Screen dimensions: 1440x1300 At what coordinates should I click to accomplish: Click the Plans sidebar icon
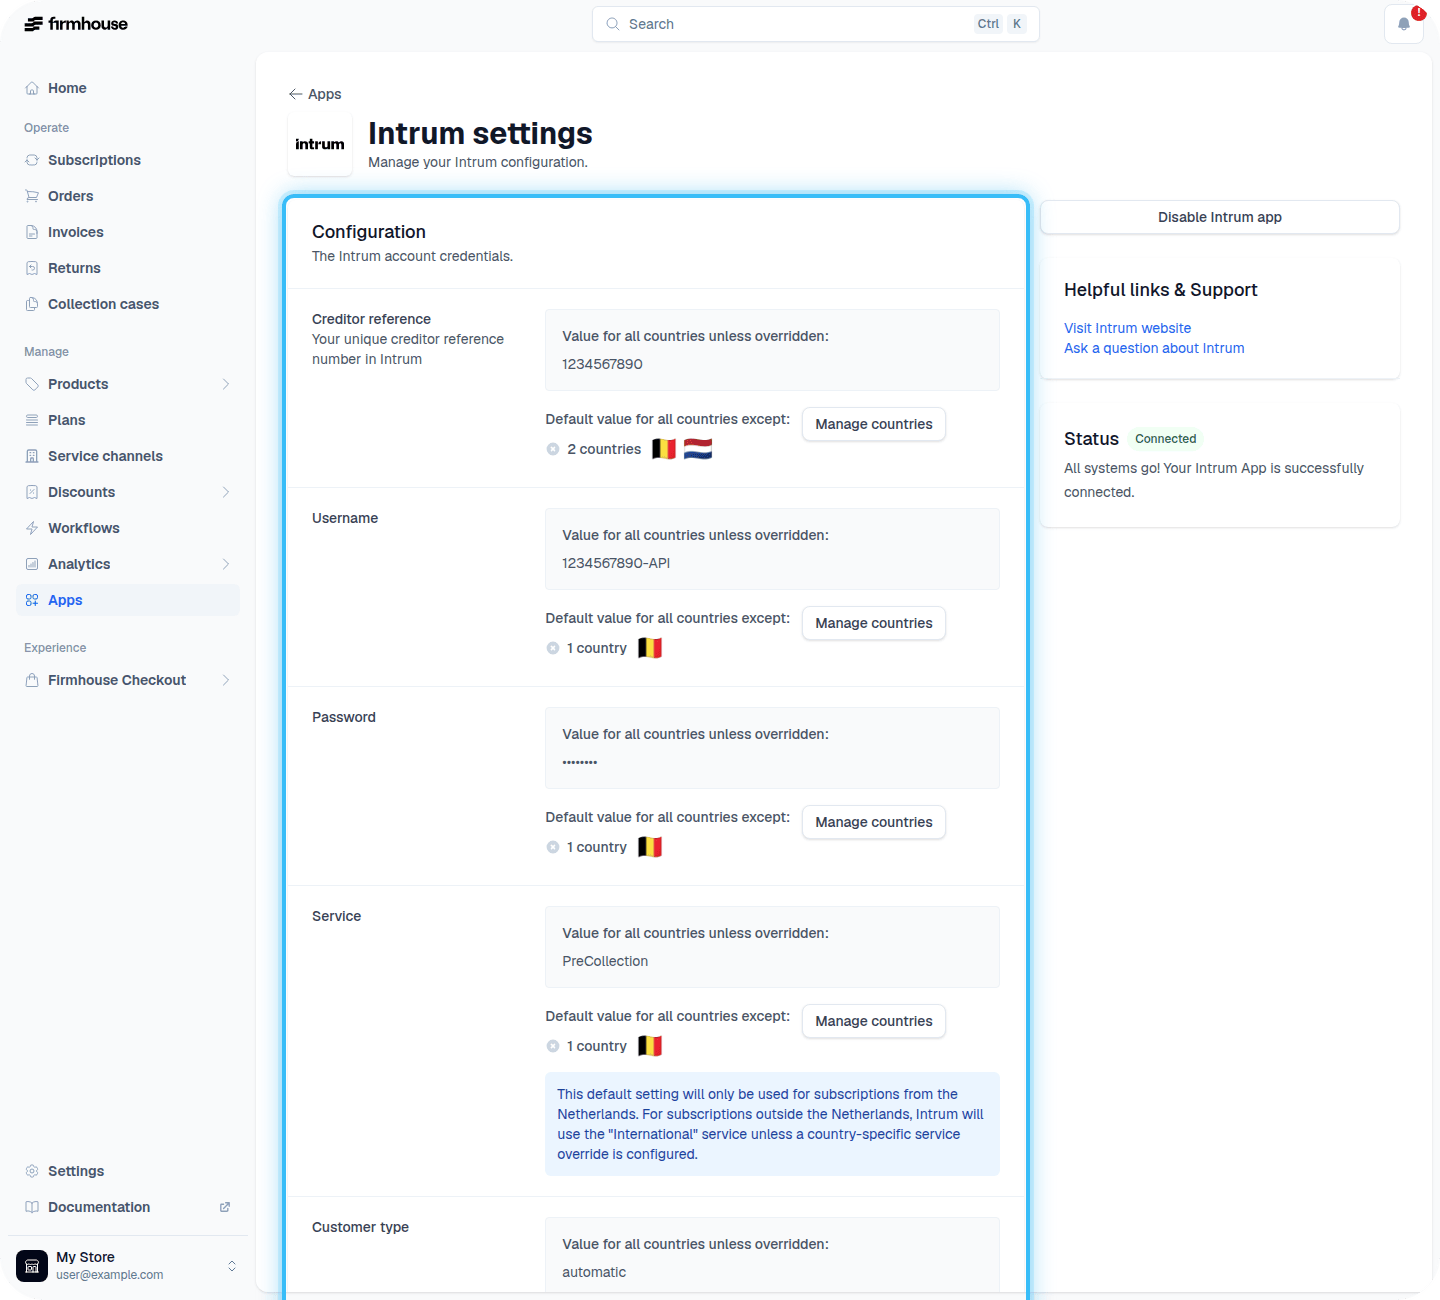click(32, 420)
